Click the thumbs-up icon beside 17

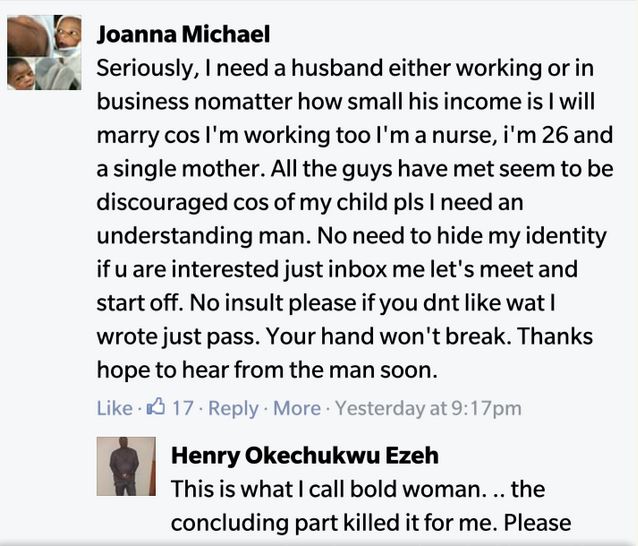[x=156, y=408]
